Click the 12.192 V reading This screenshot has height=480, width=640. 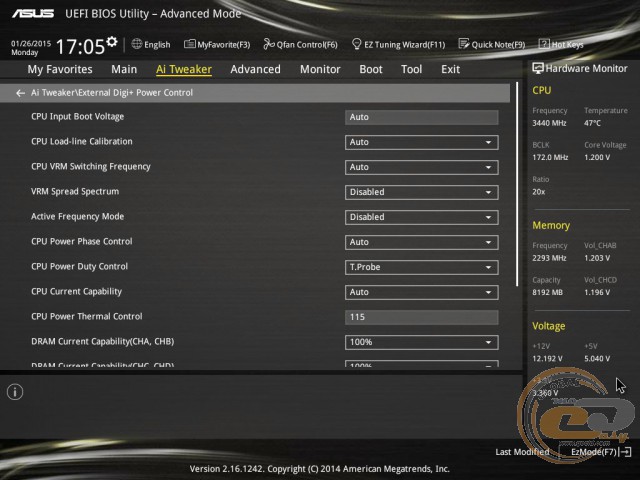(547, 359)
